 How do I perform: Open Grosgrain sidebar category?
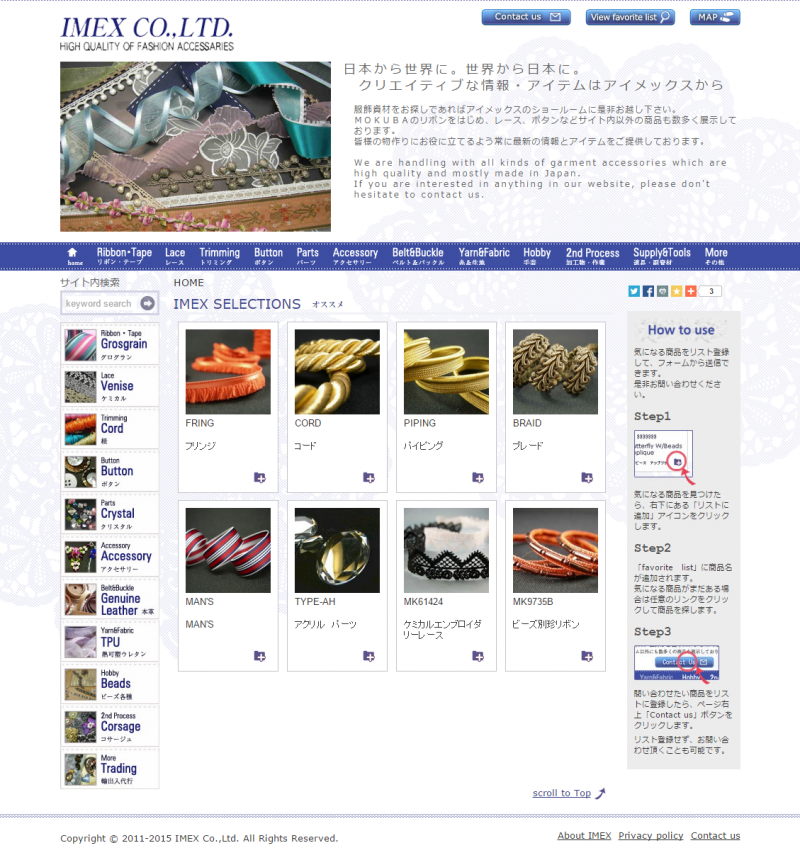(x=110, y=344)
